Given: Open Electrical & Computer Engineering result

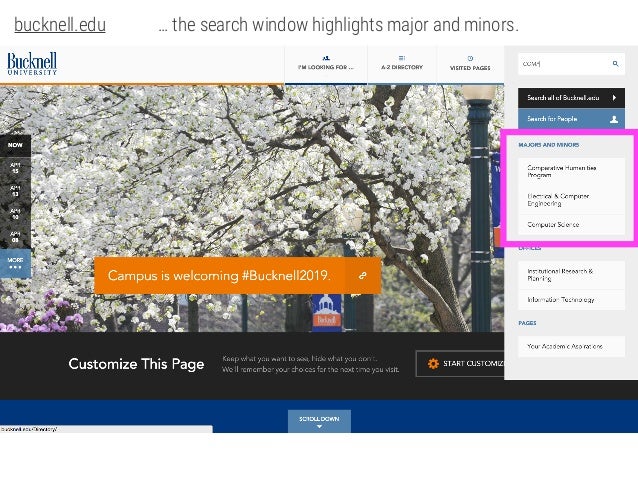Looking at the screenshot, I should click(x=571, y=200).
